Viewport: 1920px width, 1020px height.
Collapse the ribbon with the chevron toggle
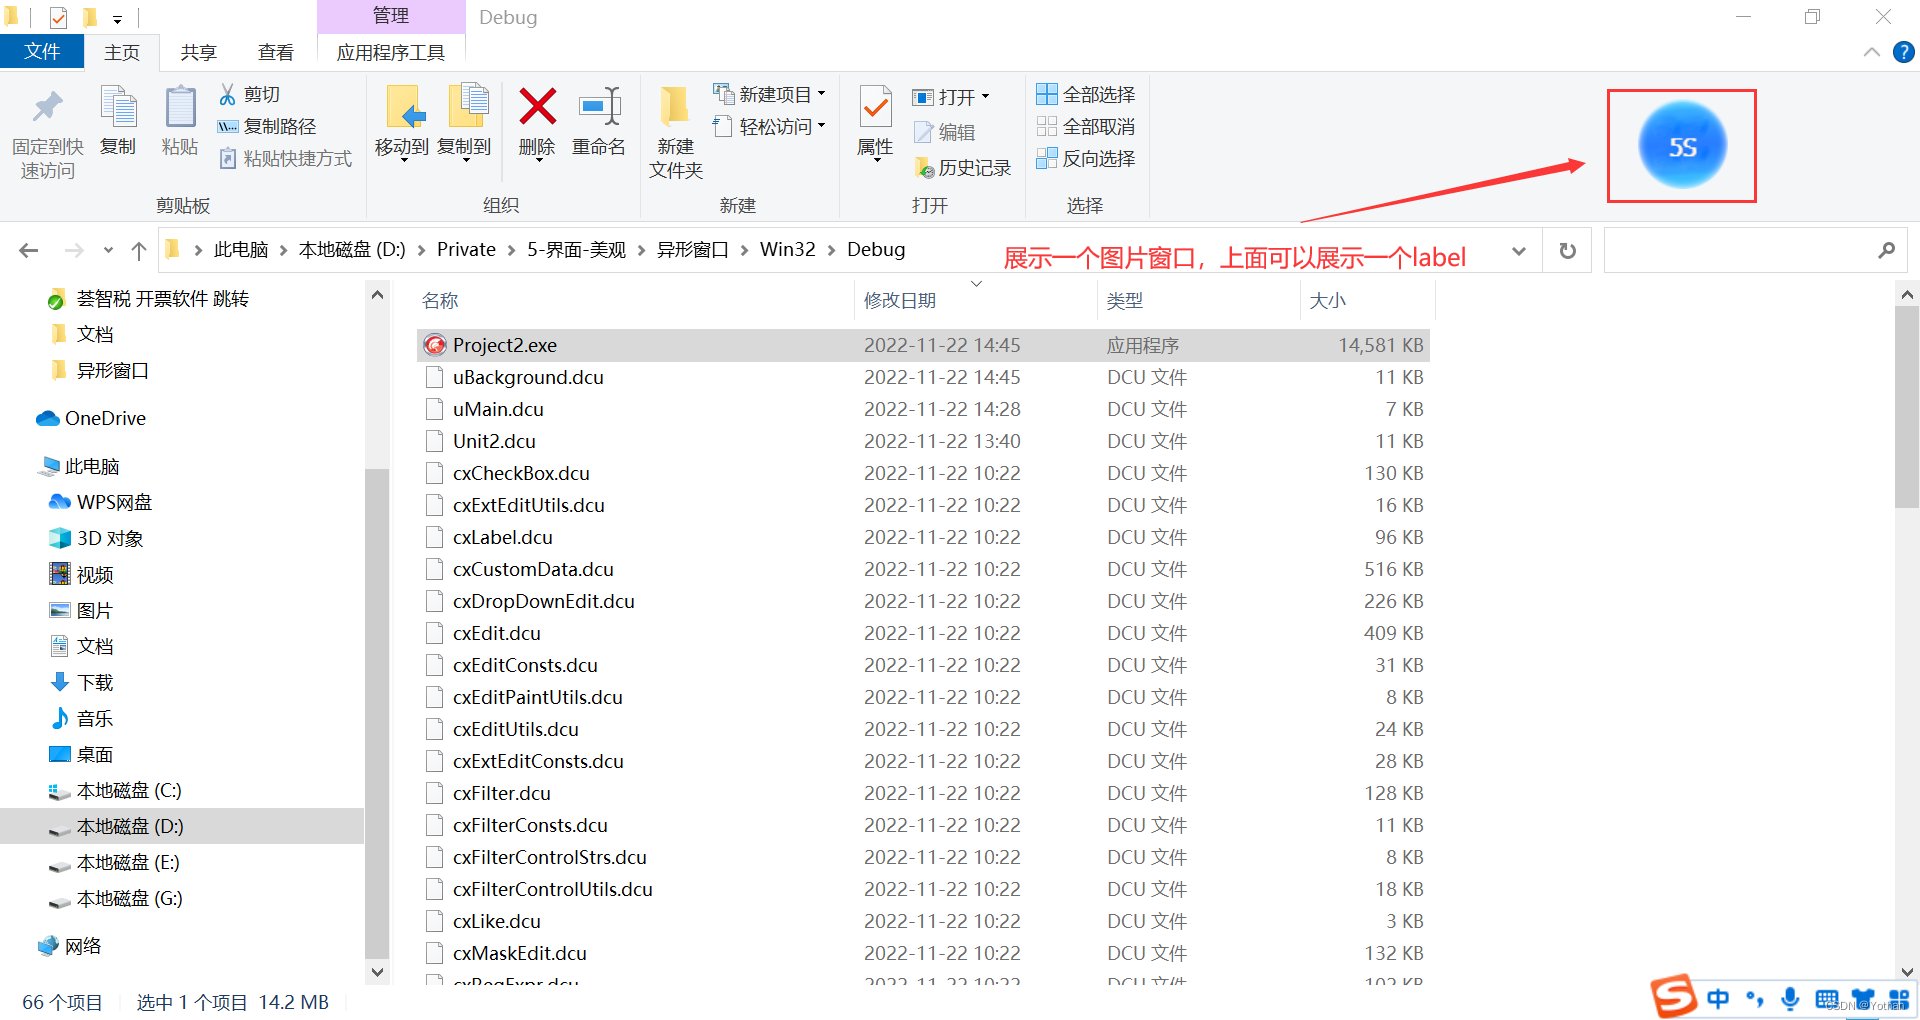click(x=1872, y=52)
